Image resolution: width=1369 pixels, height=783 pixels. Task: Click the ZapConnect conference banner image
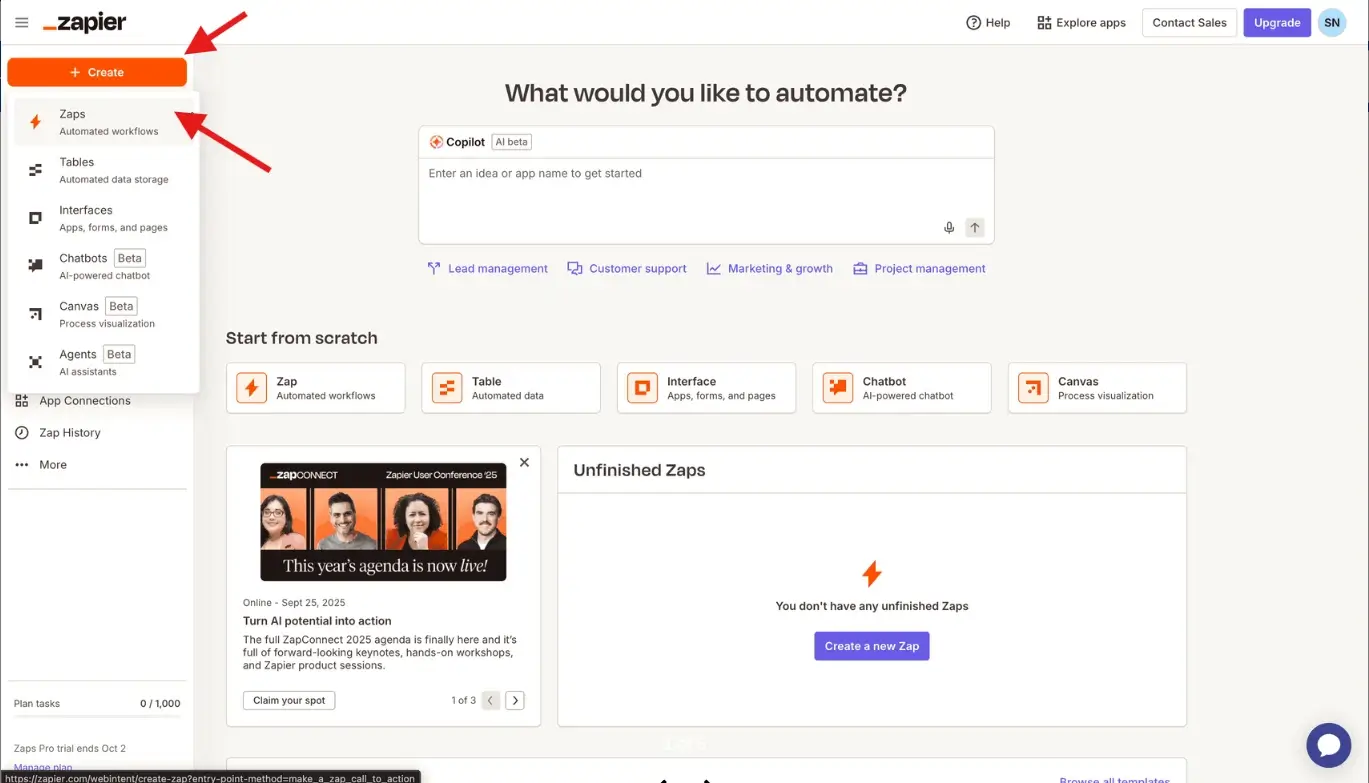pyautogui.click(x=383, y=522)
